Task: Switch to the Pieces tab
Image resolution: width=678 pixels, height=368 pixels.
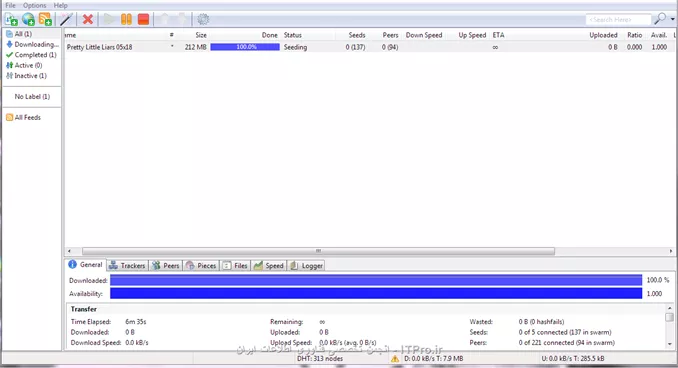Action: click(x=201, y=266)
